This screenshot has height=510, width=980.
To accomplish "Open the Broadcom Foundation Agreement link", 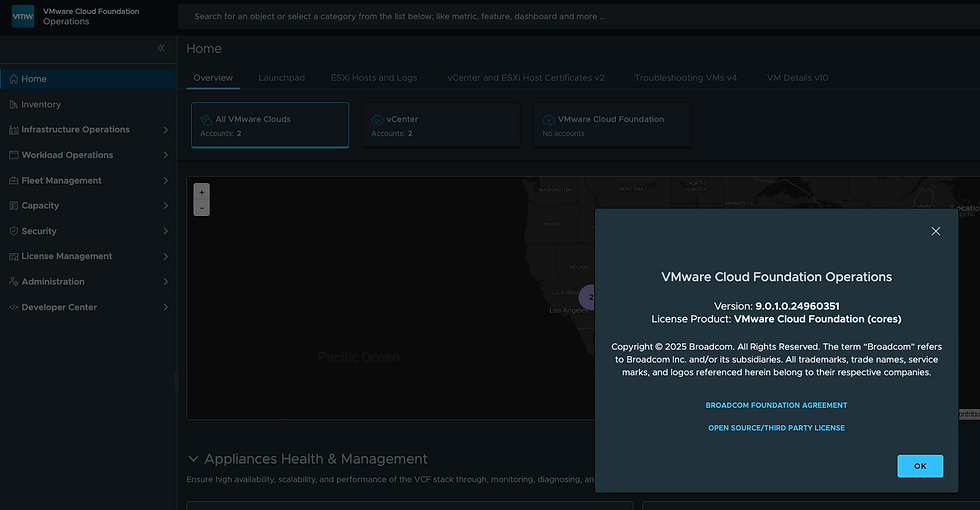I will pyautogui.click(x=776, y=406).
